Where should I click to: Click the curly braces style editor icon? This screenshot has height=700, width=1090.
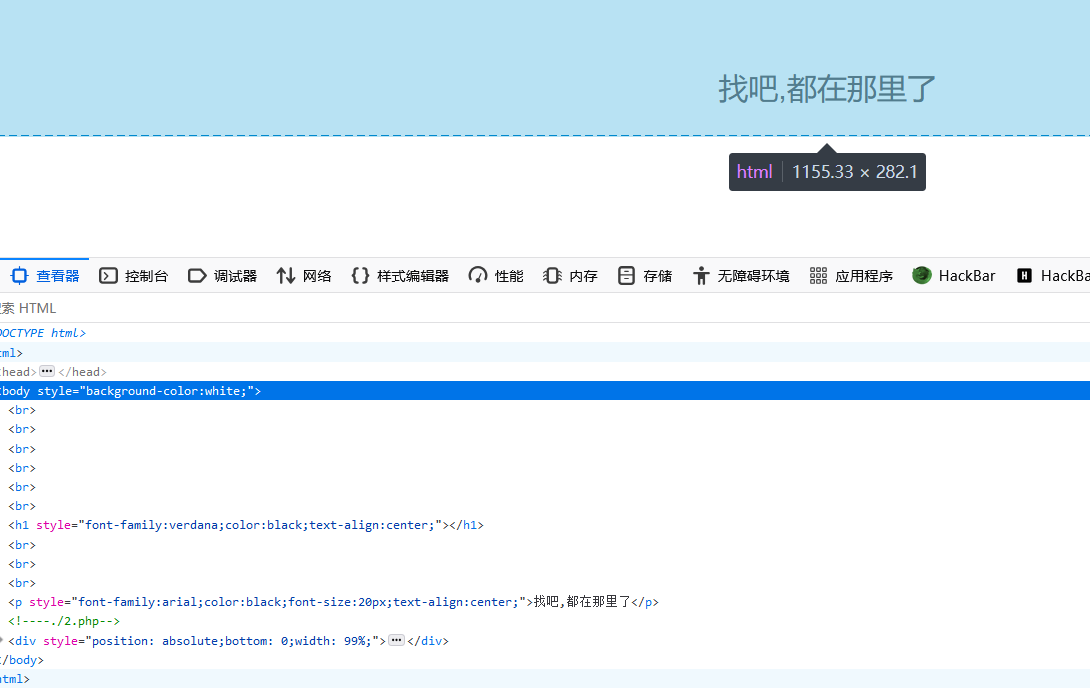[x=360, y=276]
